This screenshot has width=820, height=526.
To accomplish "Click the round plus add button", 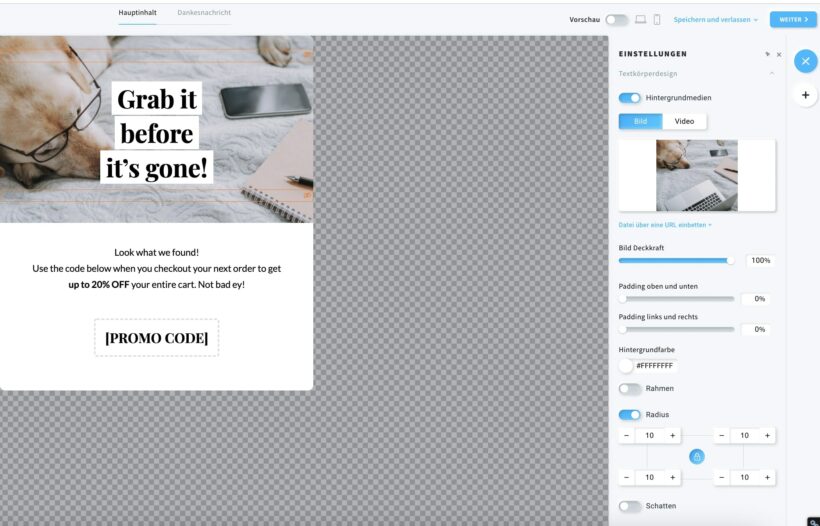I will pyautogui.click(x=805, y=95).
